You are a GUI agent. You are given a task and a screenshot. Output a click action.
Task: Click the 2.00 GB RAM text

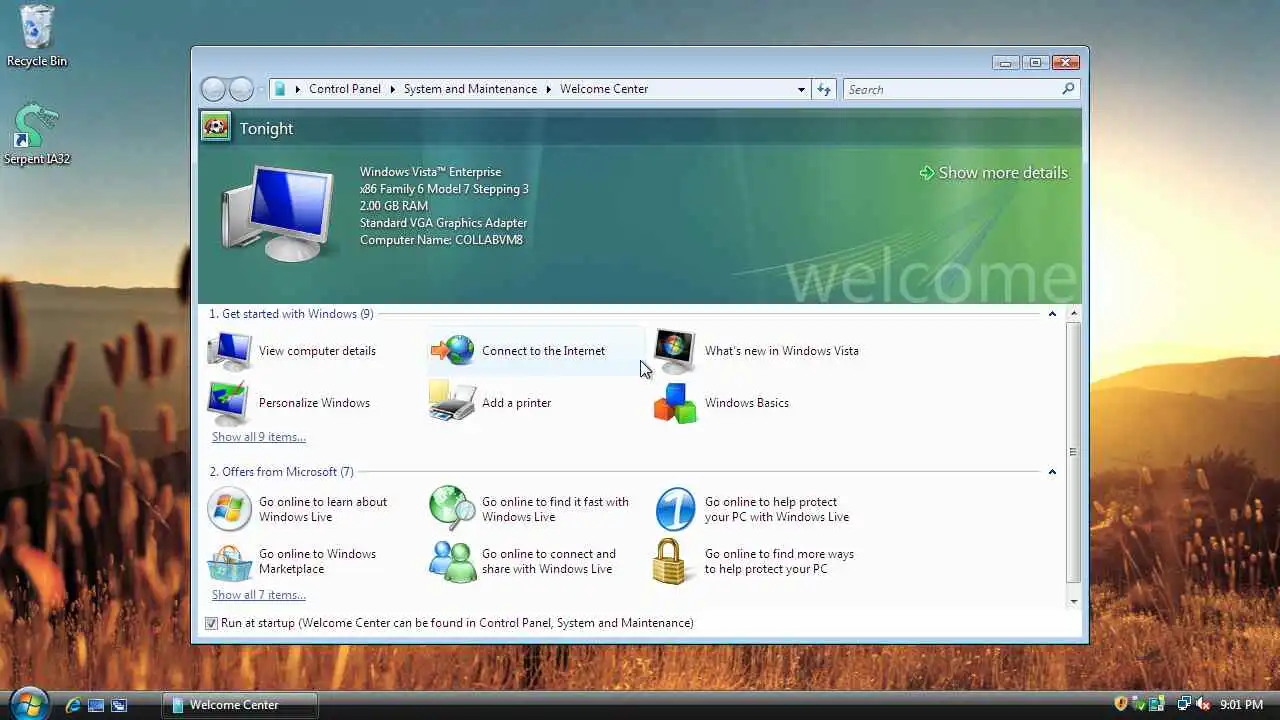click(x=394, y=206)
